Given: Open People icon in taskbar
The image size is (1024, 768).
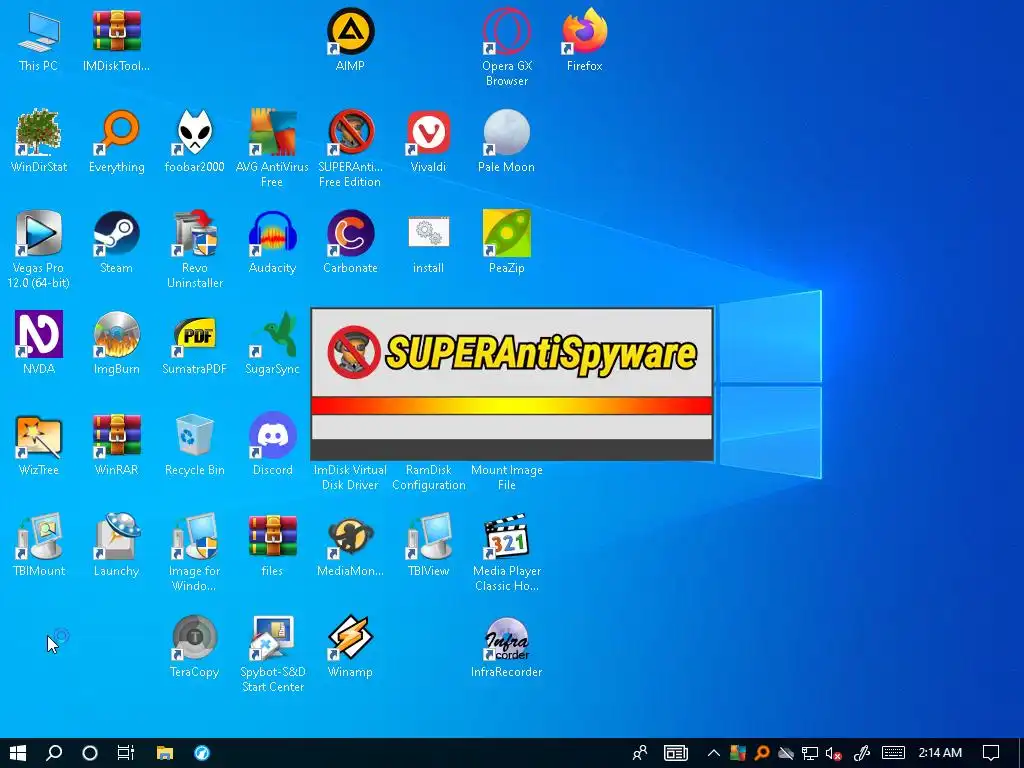Looking at the screenshot, I should coord(640,753).
